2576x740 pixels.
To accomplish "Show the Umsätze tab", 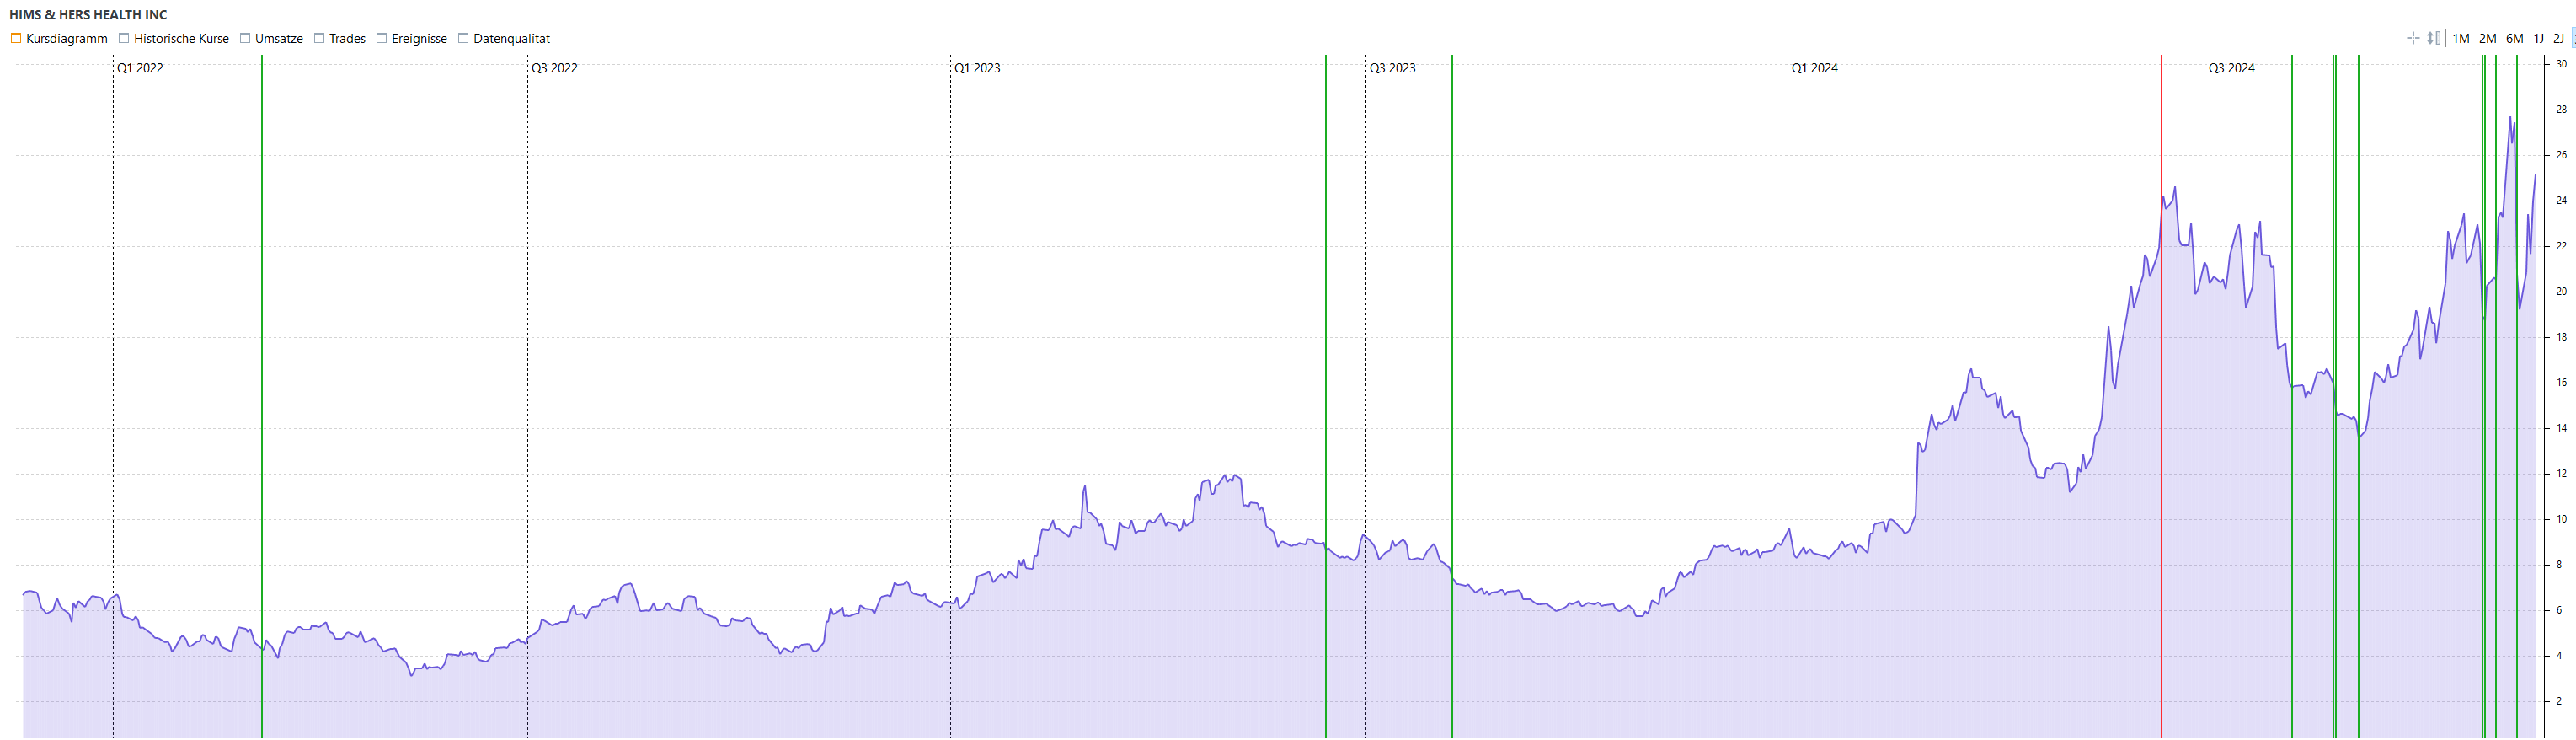I will coord(271,39).
